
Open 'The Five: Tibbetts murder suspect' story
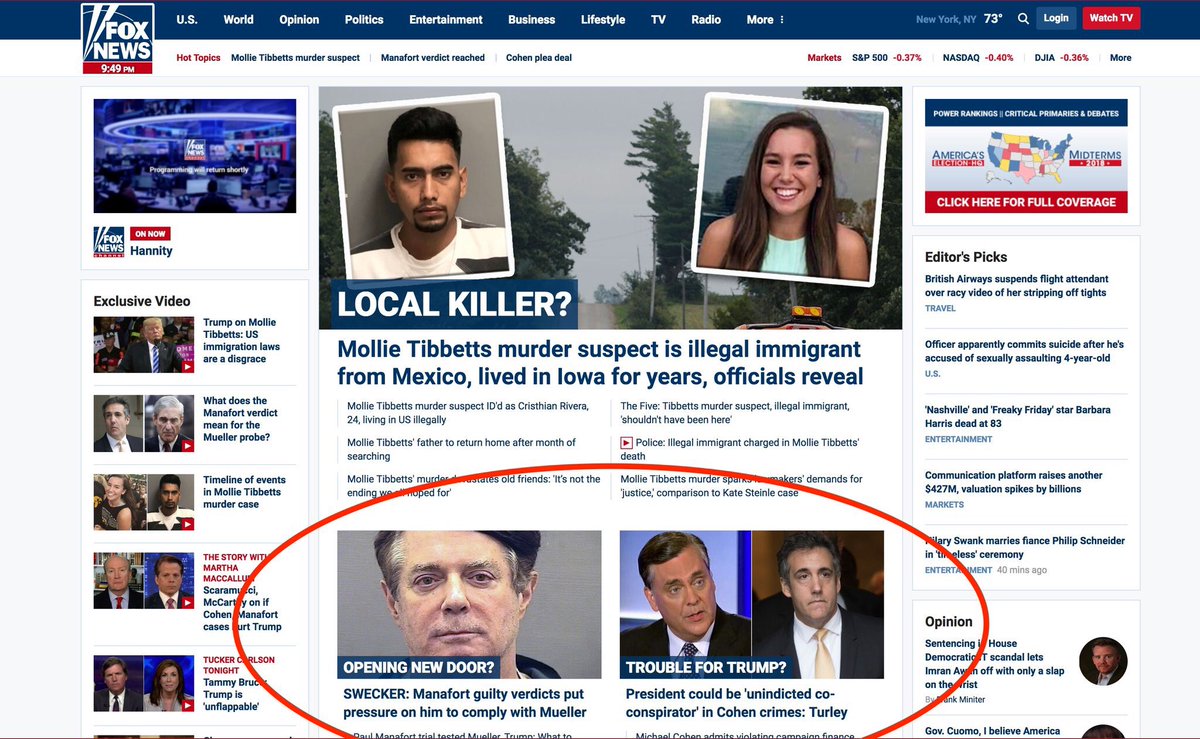click(x=735, y=413)
